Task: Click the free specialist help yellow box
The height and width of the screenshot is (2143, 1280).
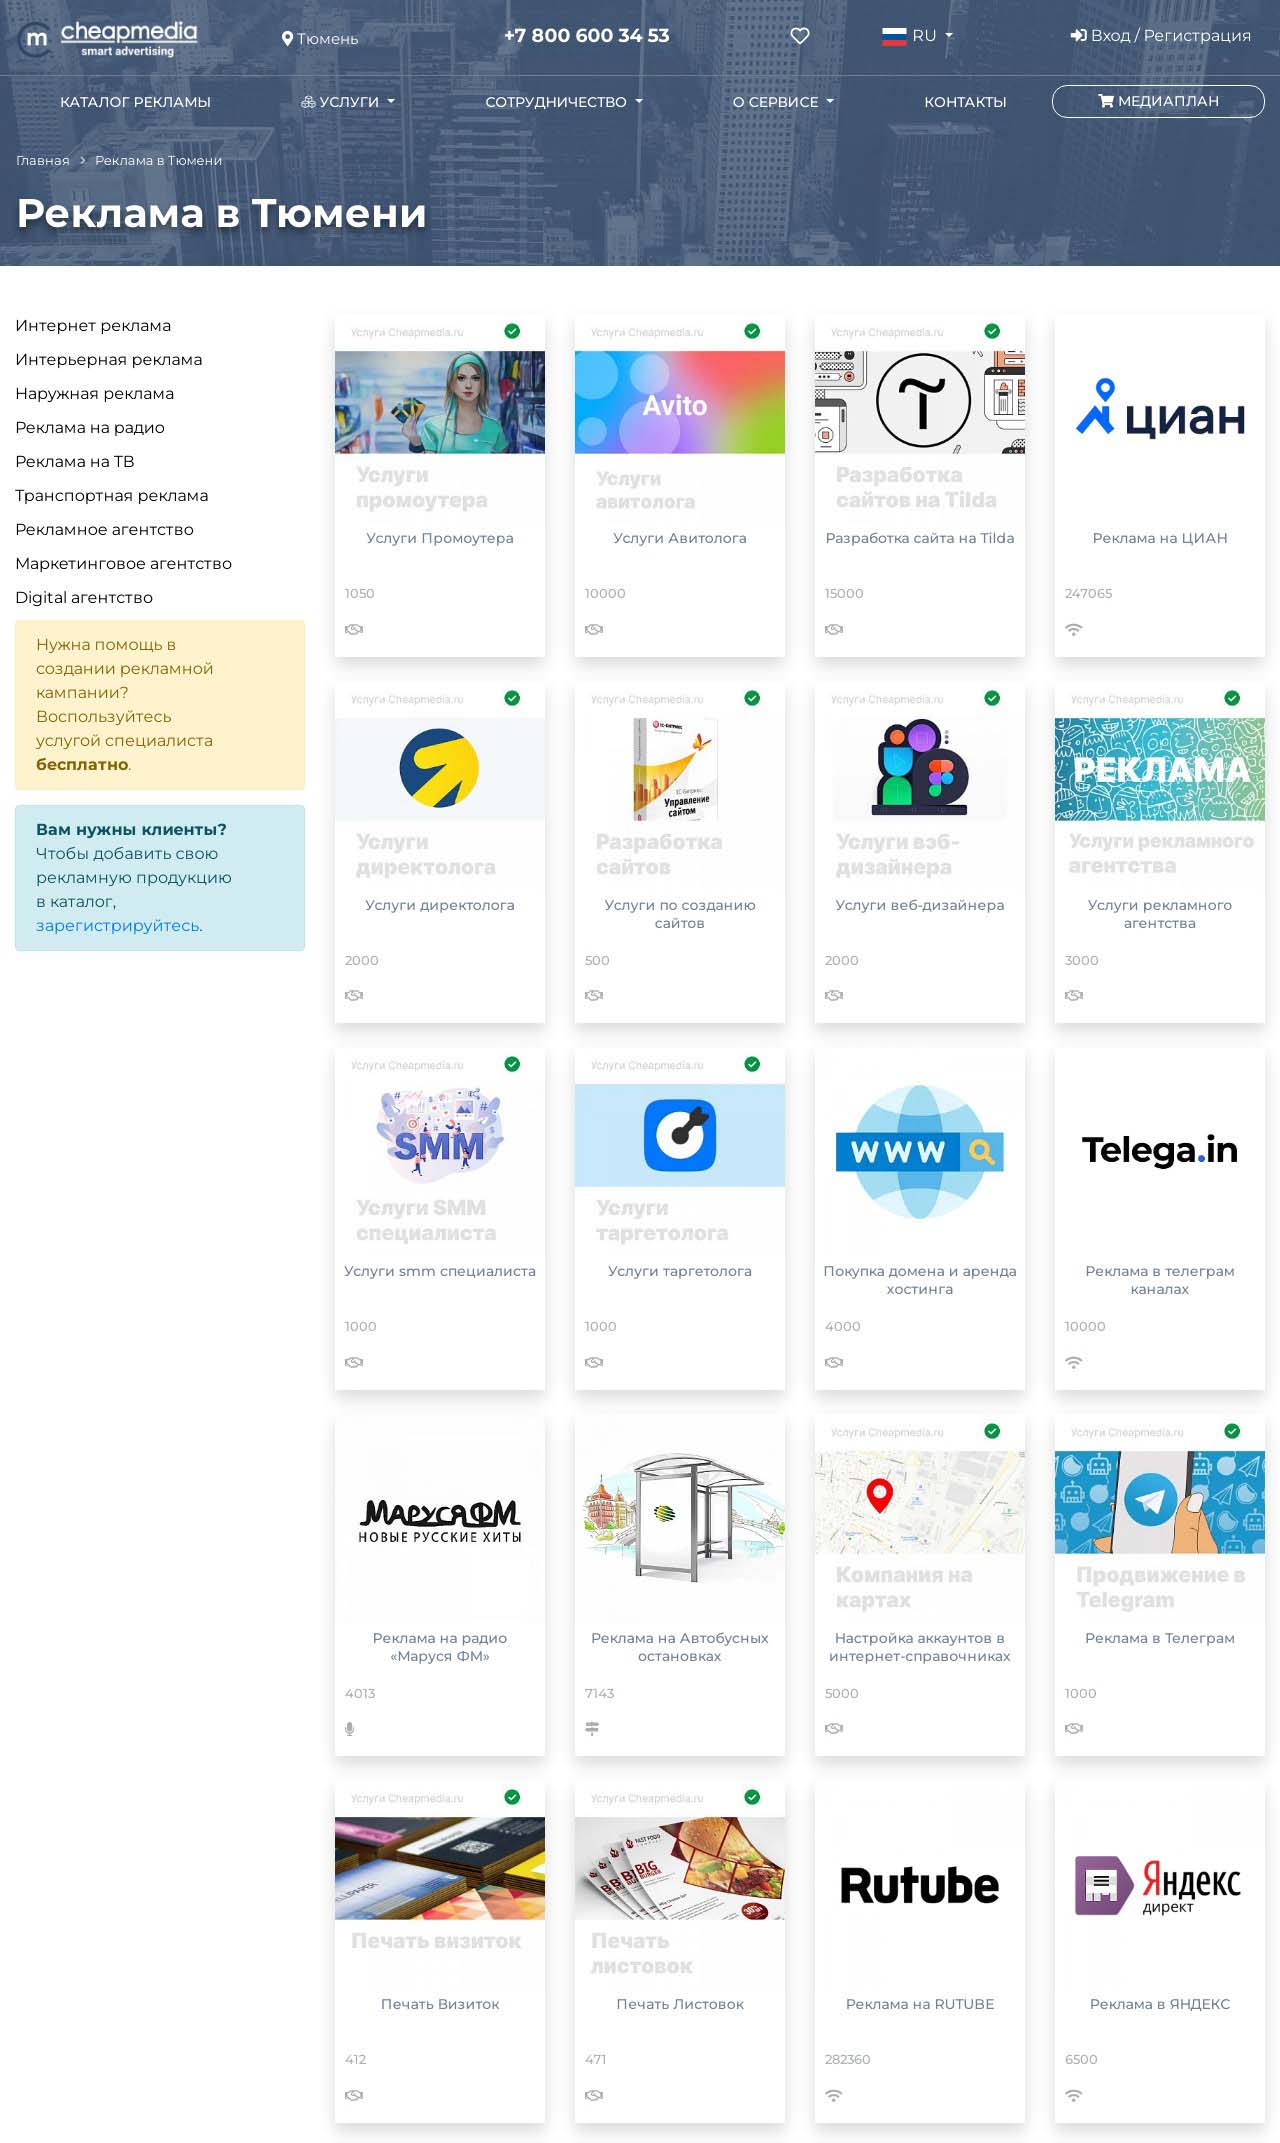Action: click(160, 705)
